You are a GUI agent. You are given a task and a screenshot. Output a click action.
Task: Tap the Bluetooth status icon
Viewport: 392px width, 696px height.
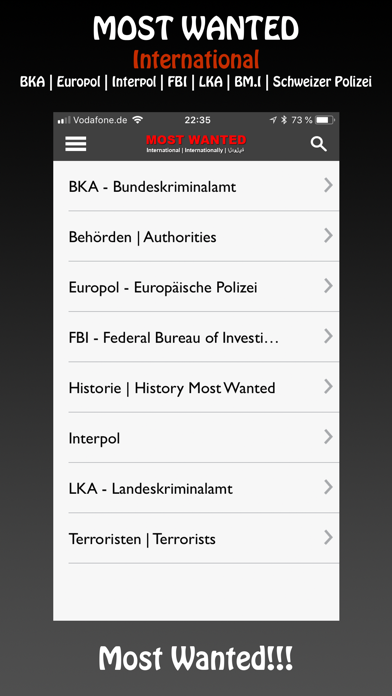284,120
